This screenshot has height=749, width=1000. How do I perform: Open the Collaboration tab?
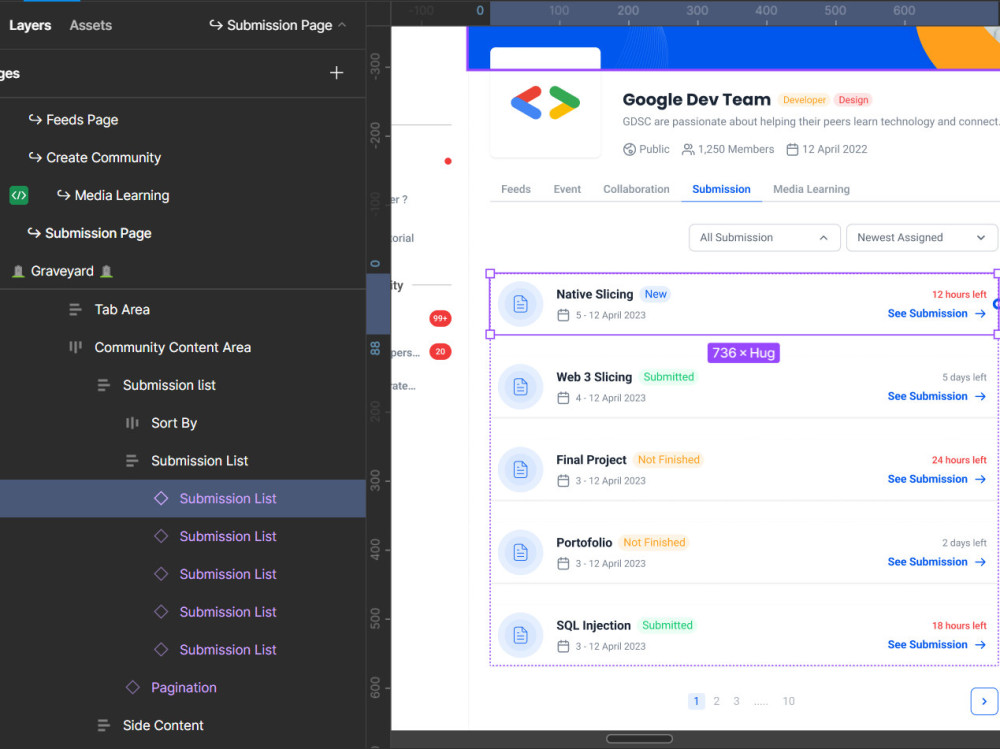point(636,189)
